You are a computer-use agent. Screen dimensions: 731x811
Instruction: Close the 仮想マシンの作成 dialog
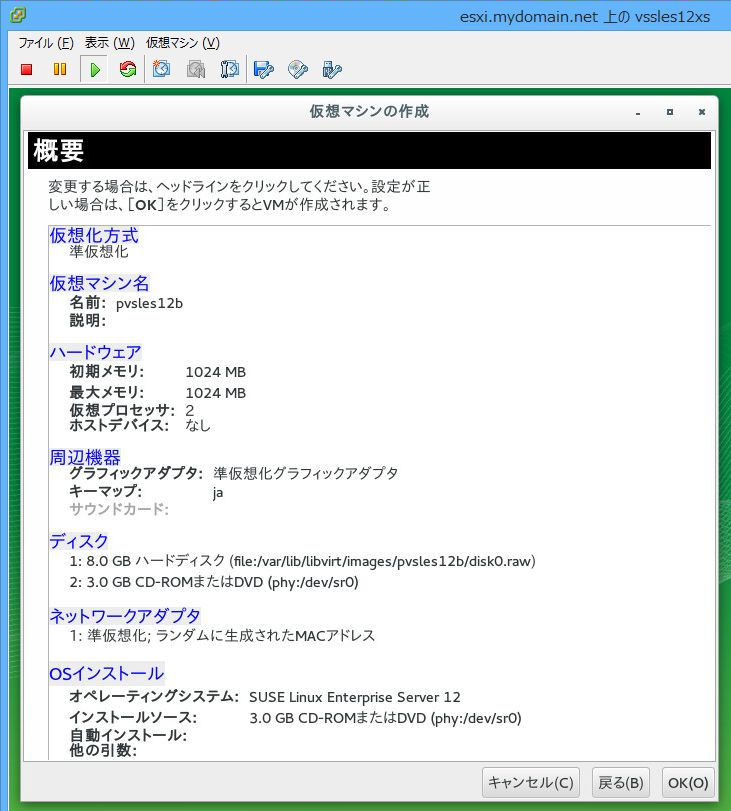[x=702, y=112]
